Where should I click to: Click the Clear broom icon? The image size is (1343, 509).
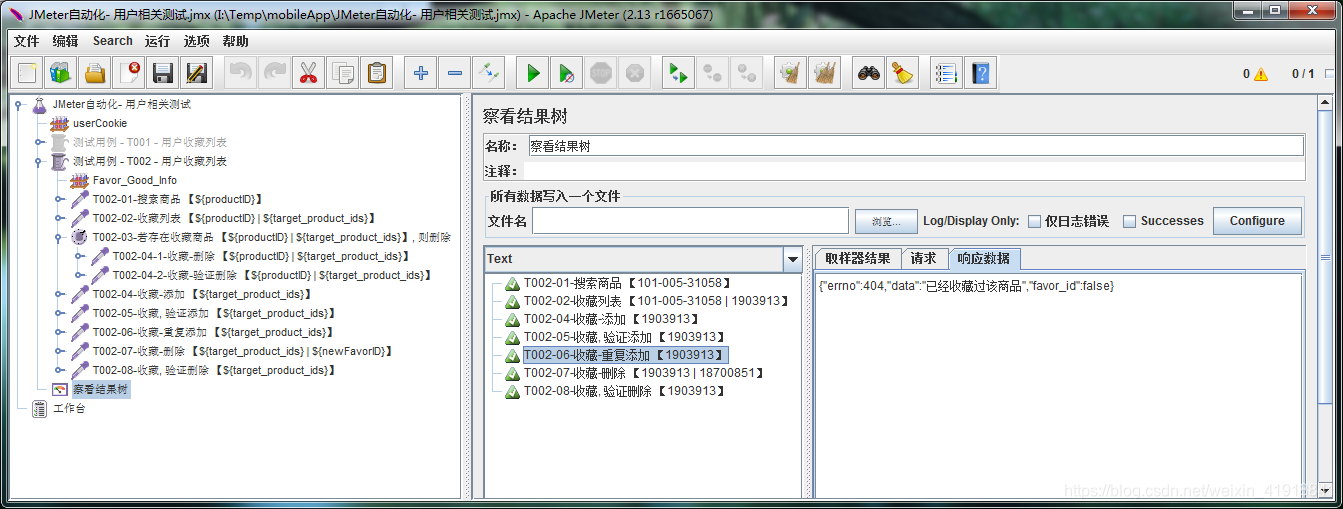[x=791, y=73]
